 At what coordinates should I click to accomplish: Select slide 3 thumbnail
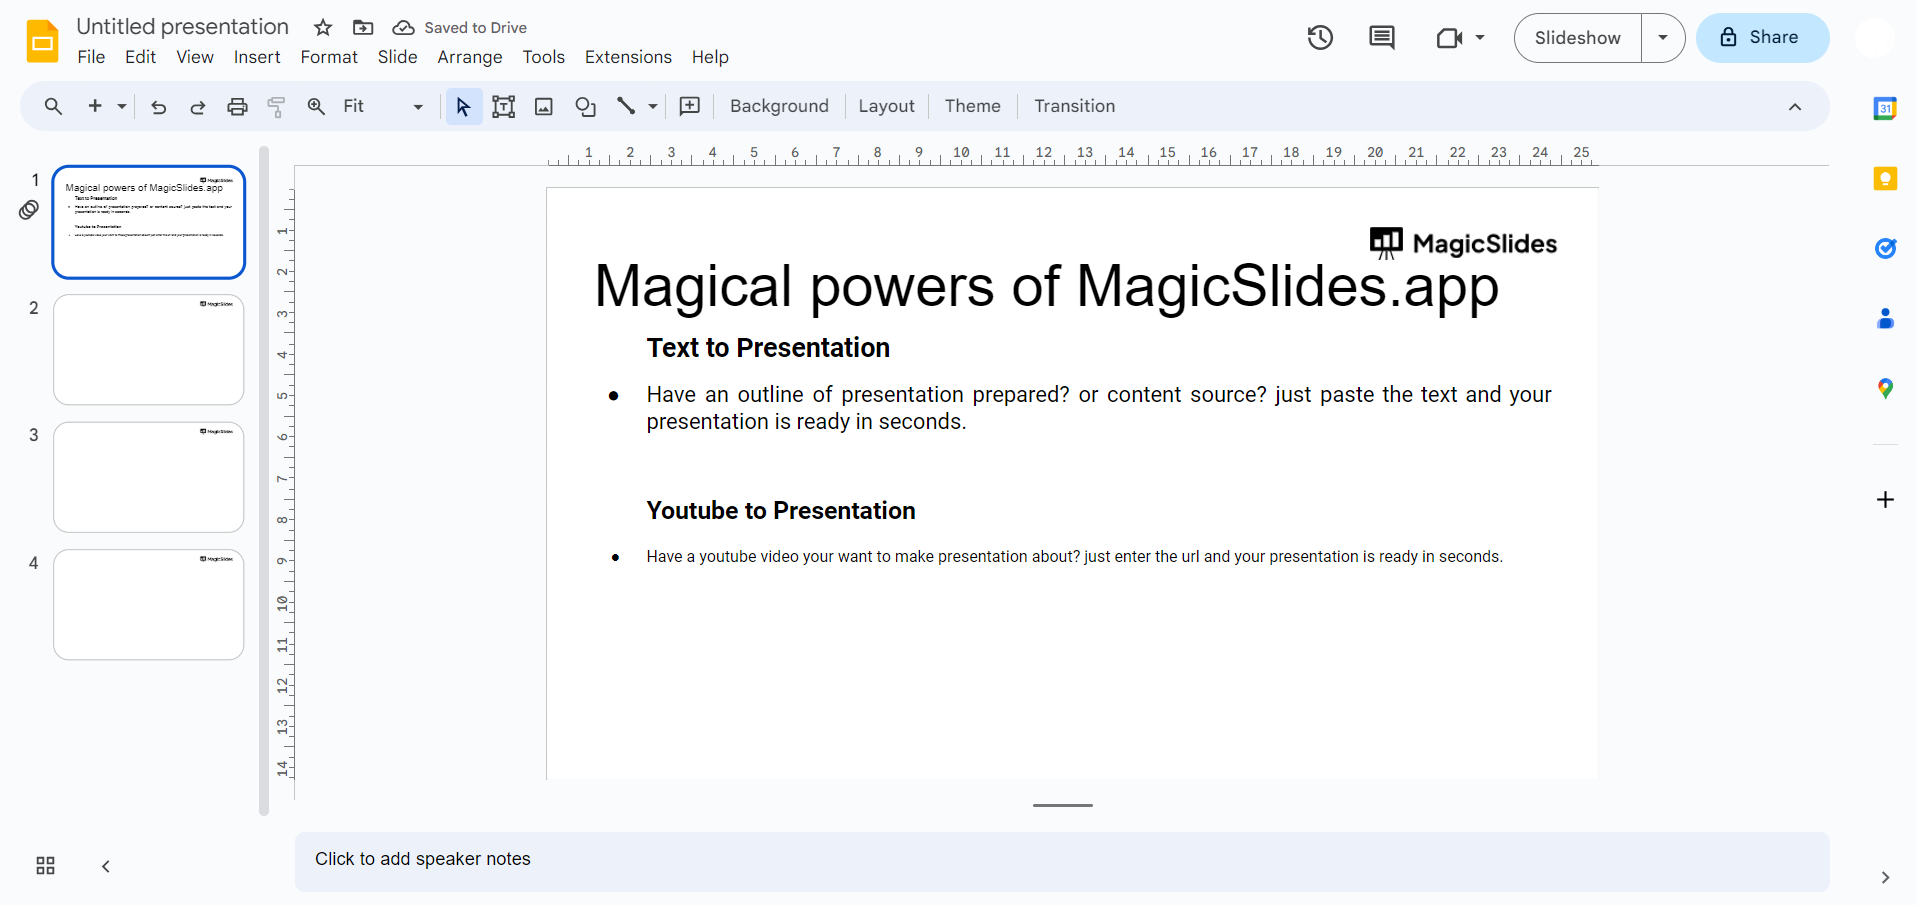(x=149, y=477)
